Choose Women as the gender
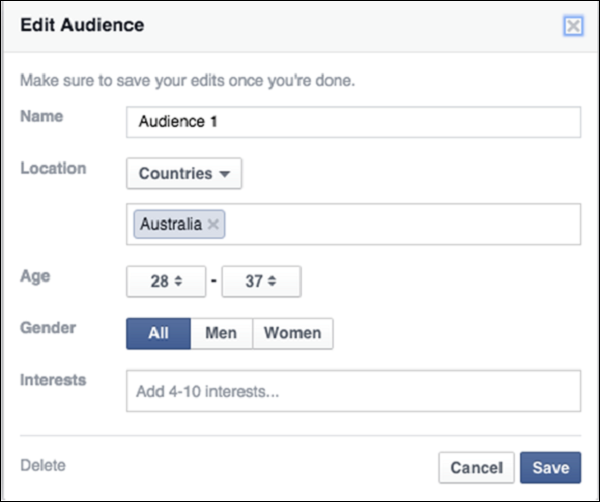Viewport: 600px width, 502px height. click(293, 334)
